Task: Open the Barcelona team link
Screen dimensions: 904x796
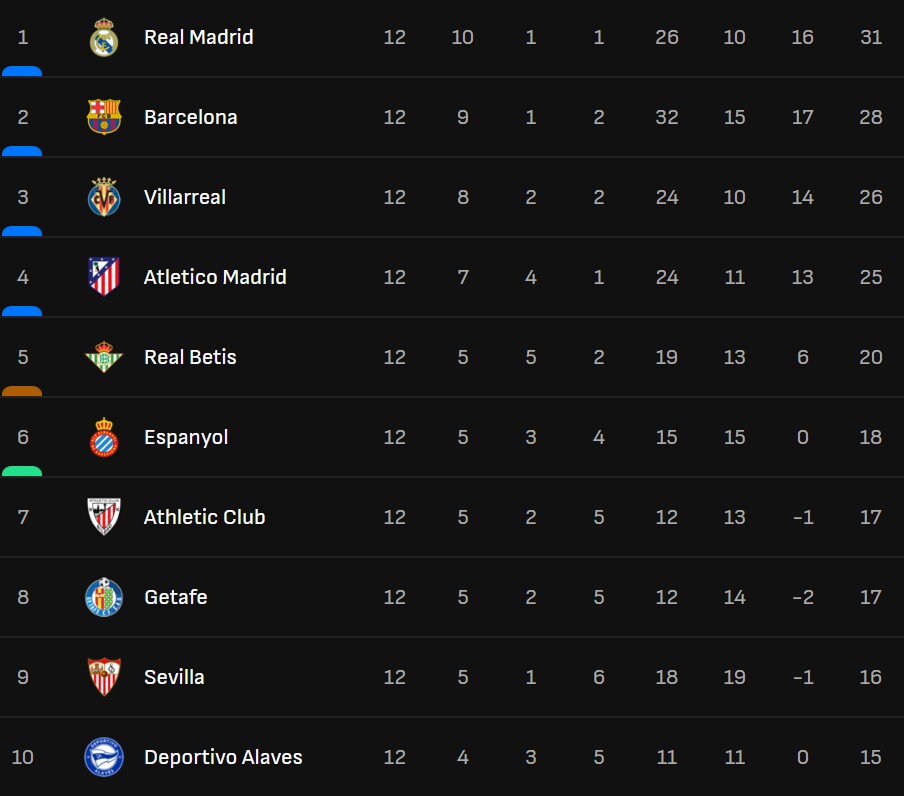Action: coord(190,117)
